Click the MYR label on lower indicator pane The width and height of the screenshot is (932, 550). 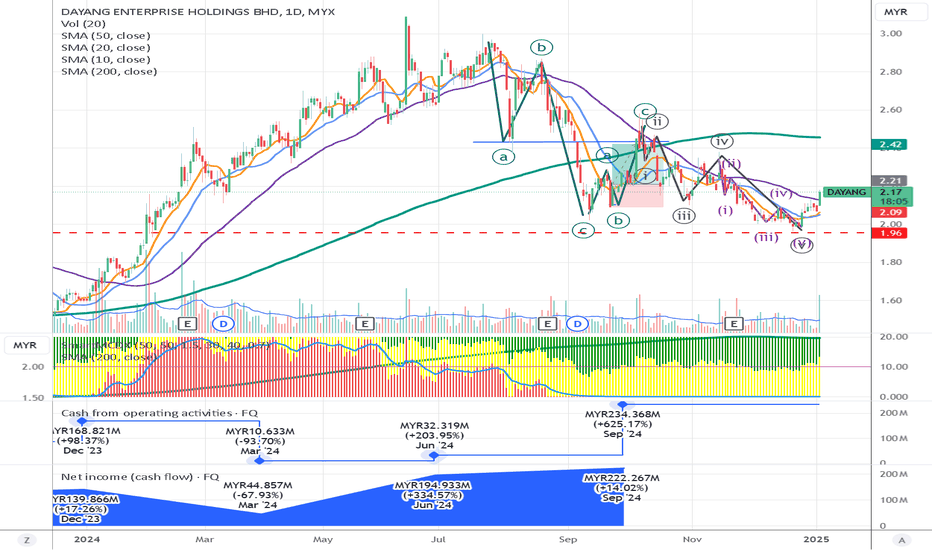pos(25,345)
